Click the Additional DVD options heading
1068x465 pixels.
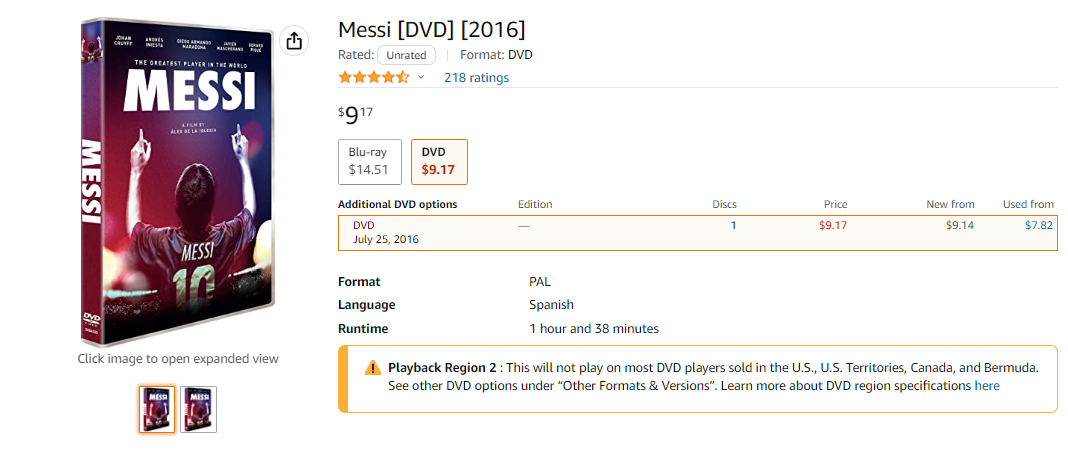(397, 204)
